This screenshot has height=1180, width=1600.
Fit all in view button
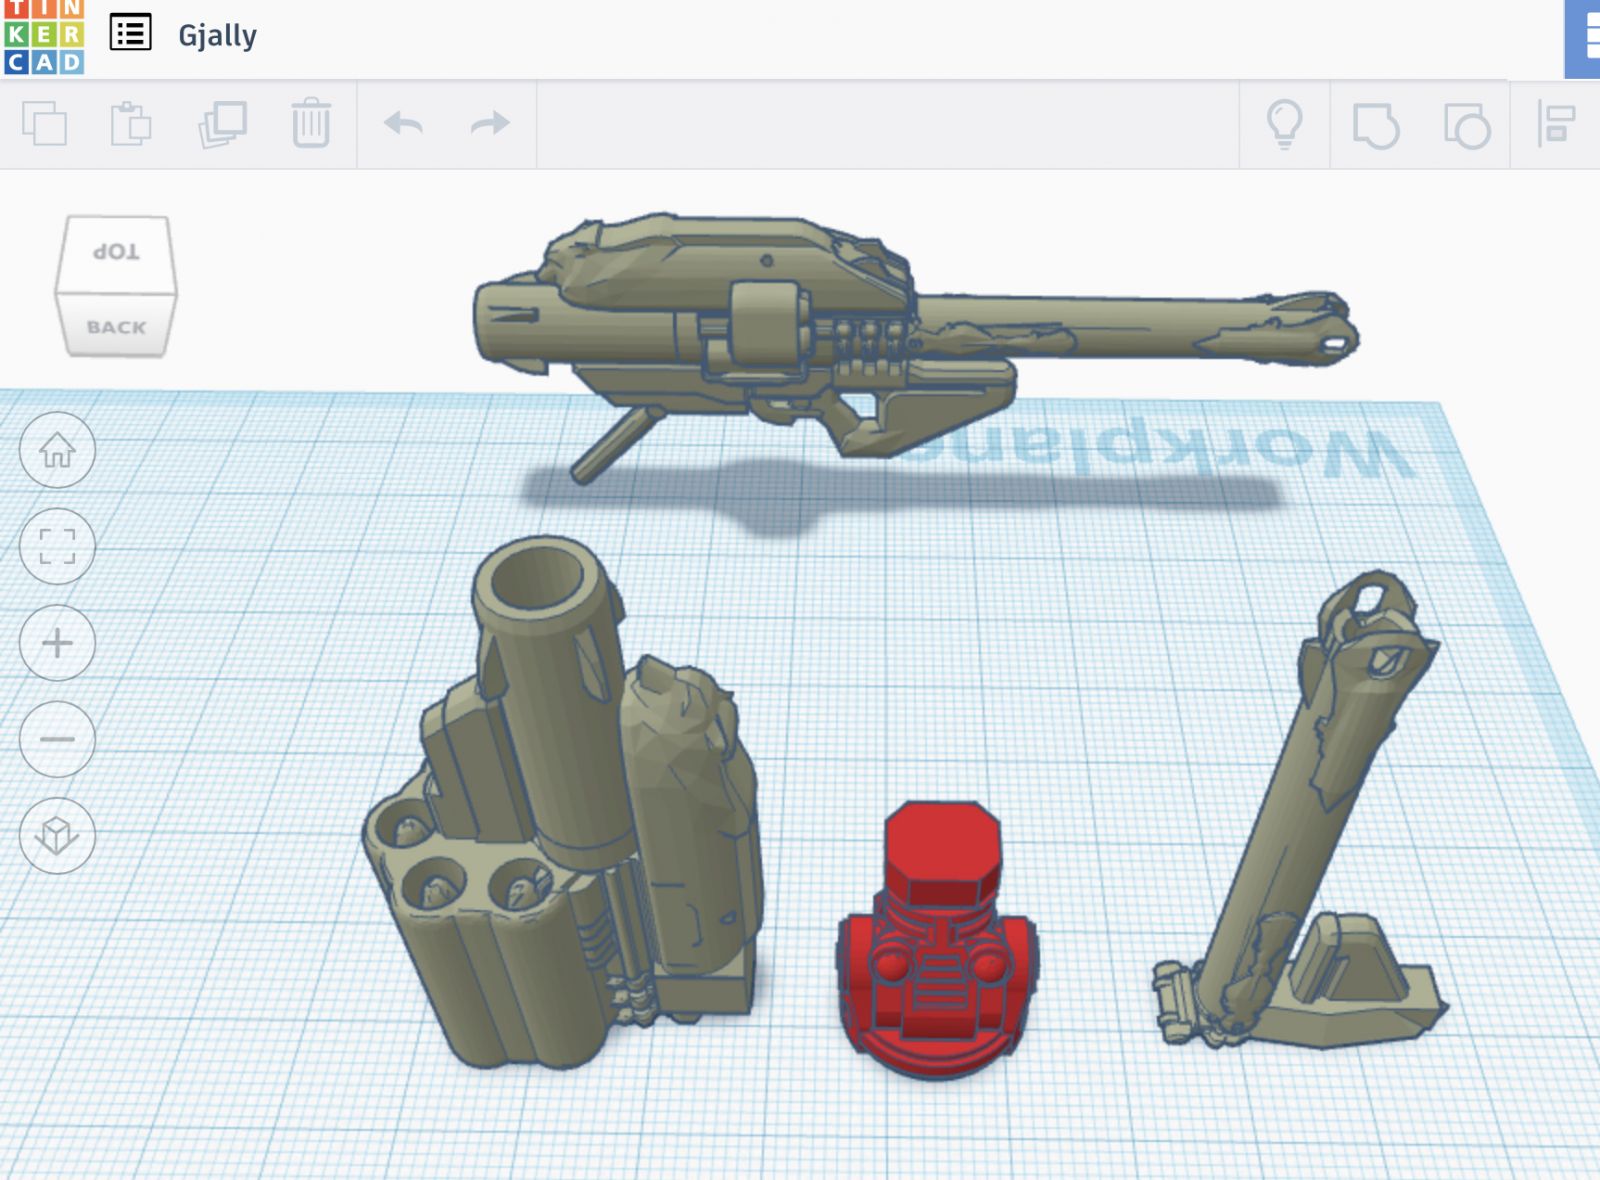pyautogui.click(x=57, y=547)
